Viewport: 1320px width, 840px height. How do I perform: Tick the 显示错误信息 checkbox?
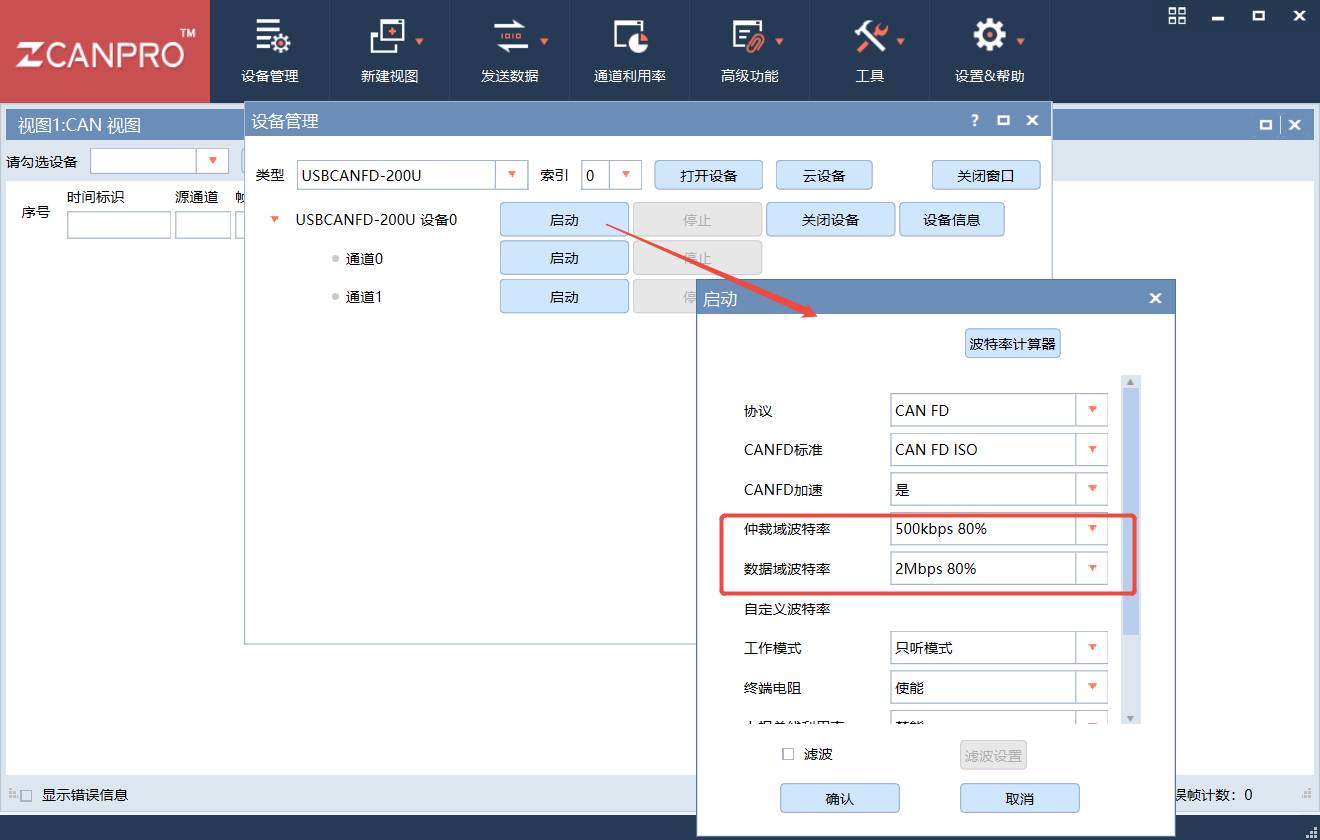click(27, 796)
